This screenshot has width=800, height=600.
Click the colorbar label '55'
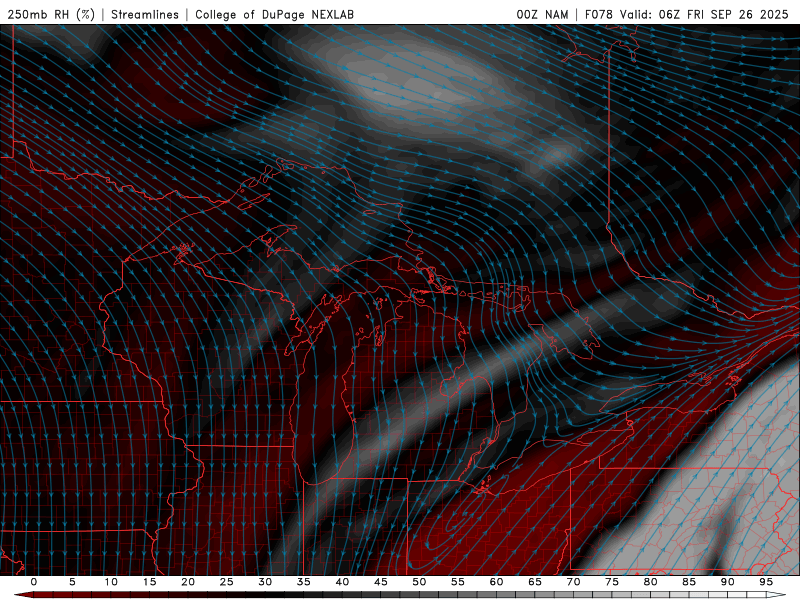(x=458, y=582)
